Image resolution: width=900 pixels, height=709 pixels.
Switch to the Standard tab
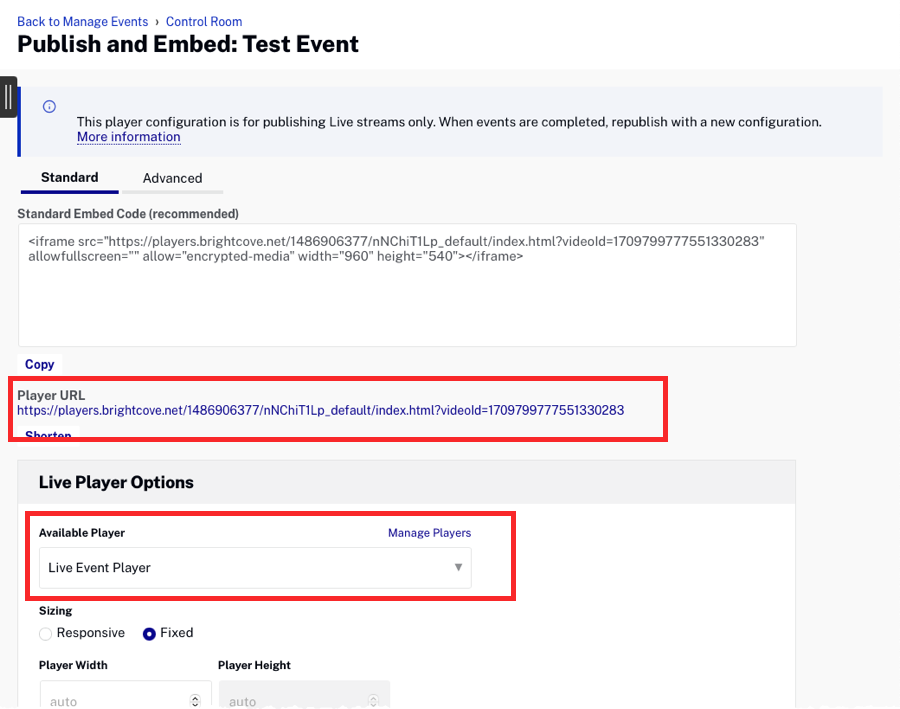click(69, 178)
